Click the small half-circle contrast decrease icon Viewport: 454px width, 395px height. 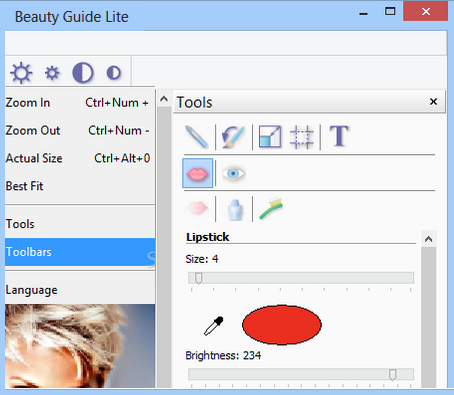point(114,73)
